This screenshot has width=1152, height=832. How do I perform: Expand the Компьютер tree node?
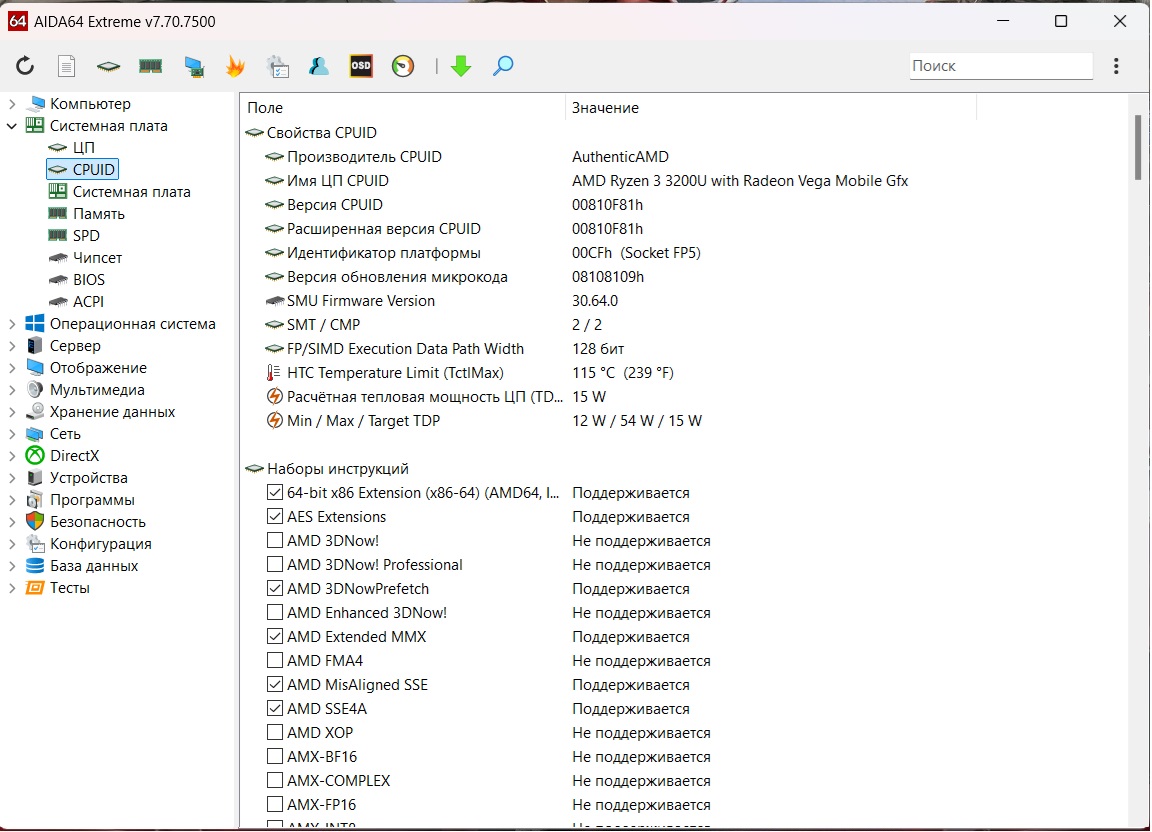pos(12,104)
